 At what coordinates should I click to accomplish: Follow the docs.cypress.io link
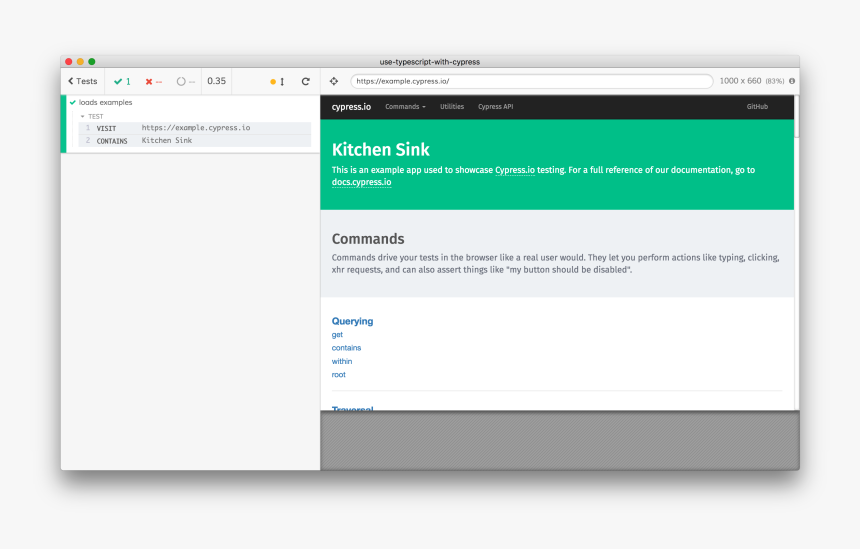(x=361, y=182)
